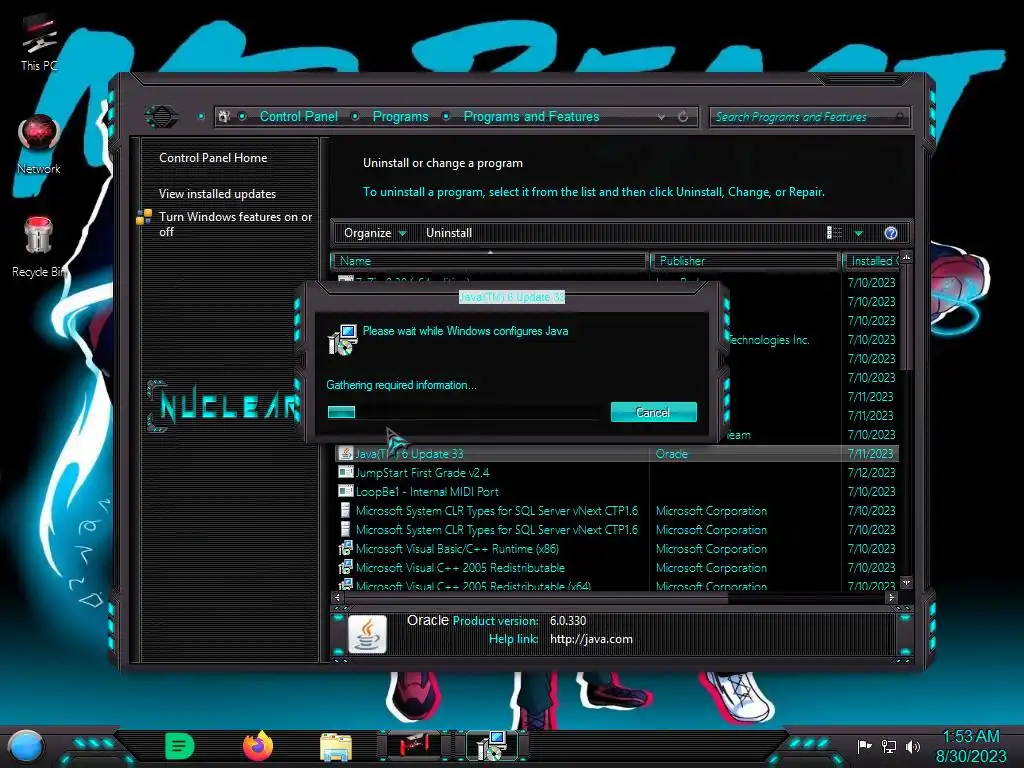
Task: Select Microsoft Visual Basic/C++ Runtime (x86) row
Action: [x=616, y=549]
